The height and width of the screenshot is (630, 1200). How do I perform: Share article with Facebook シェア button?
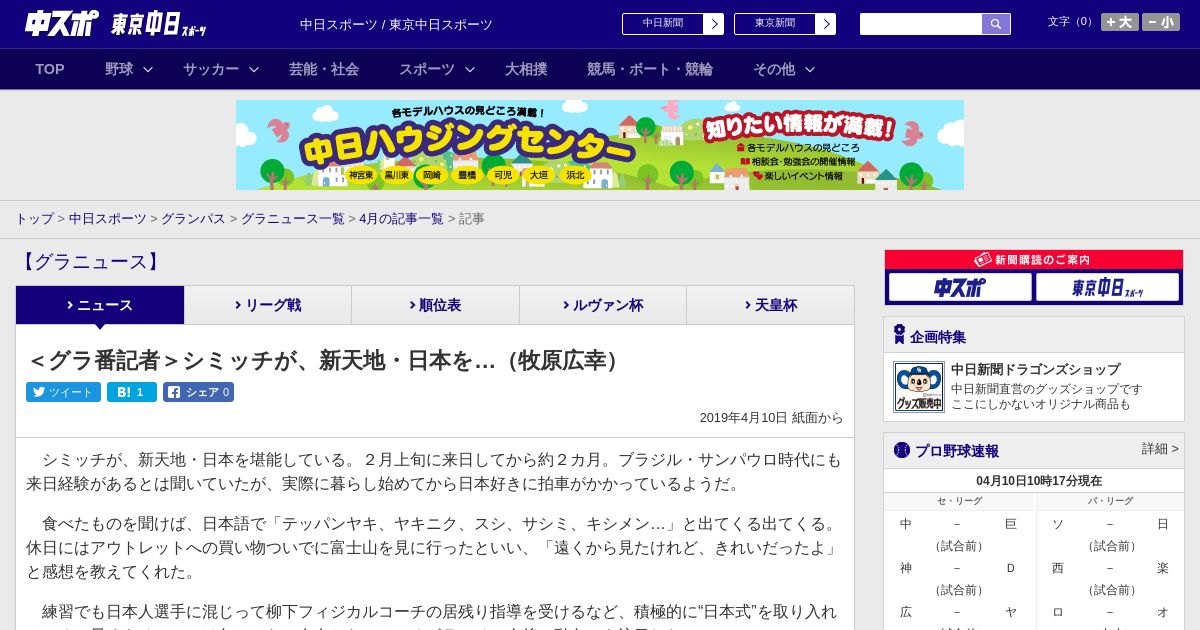(x=198, y=392)
